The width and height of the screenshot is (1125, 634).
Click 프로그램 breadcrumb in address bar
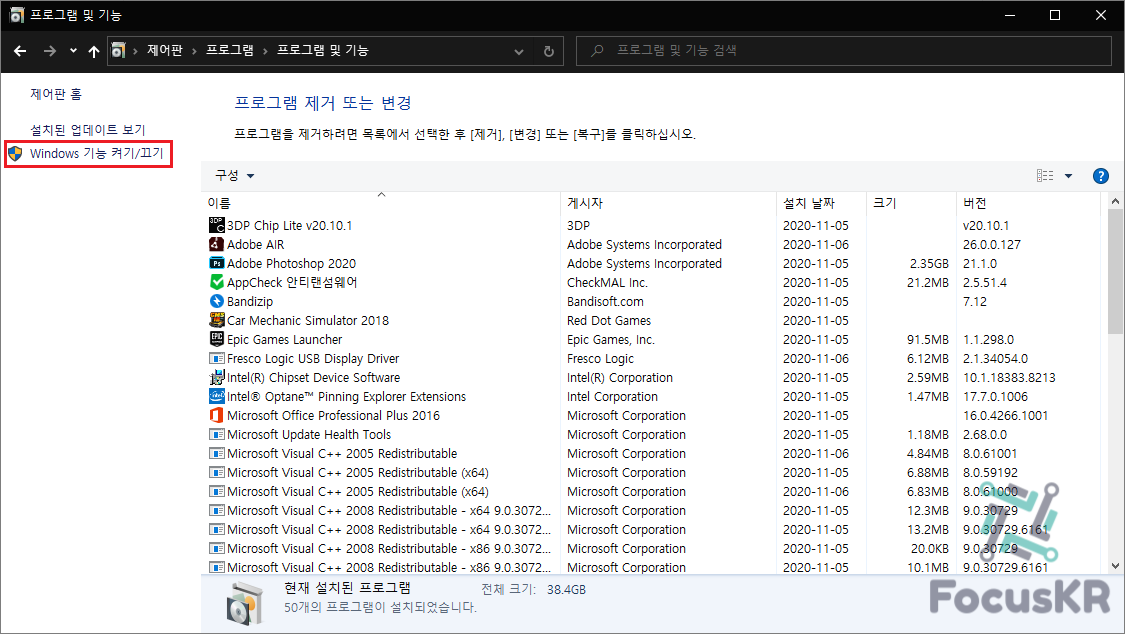(x=230, y=50)
